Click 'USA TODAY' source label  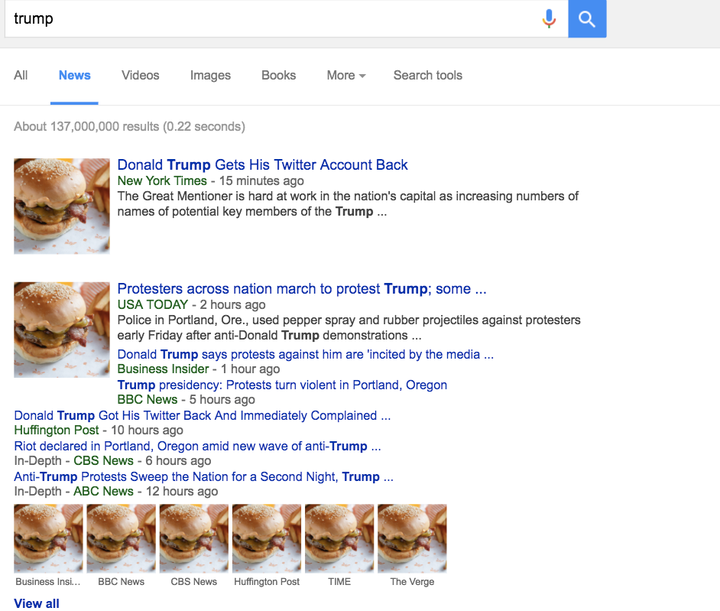[152, 304]
